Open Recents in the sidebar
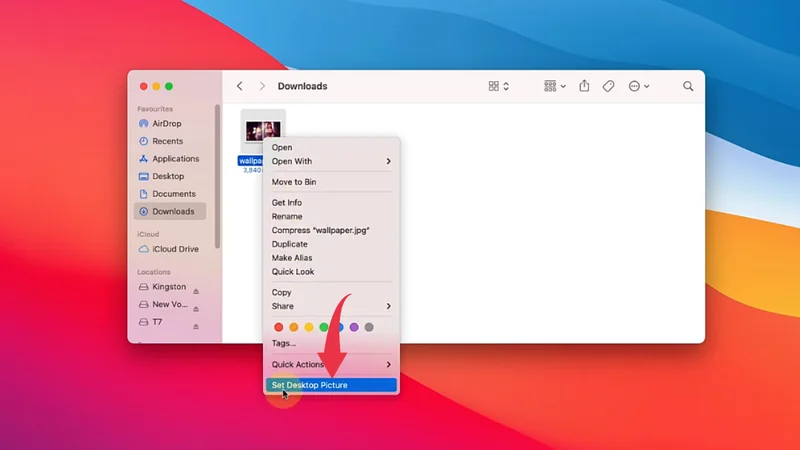The width and height of the screenshot is (800, 450). coord(167,141)
